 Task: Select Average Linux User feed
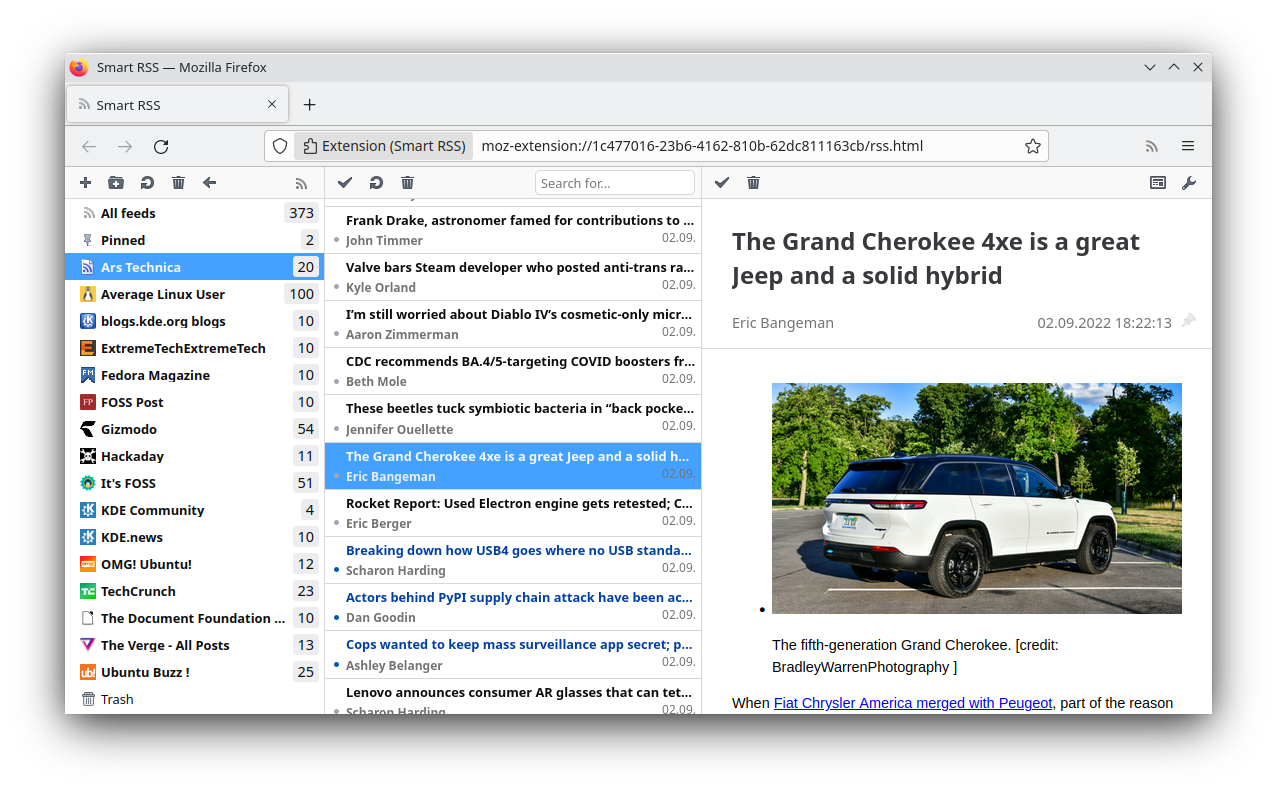coord(195,294)
